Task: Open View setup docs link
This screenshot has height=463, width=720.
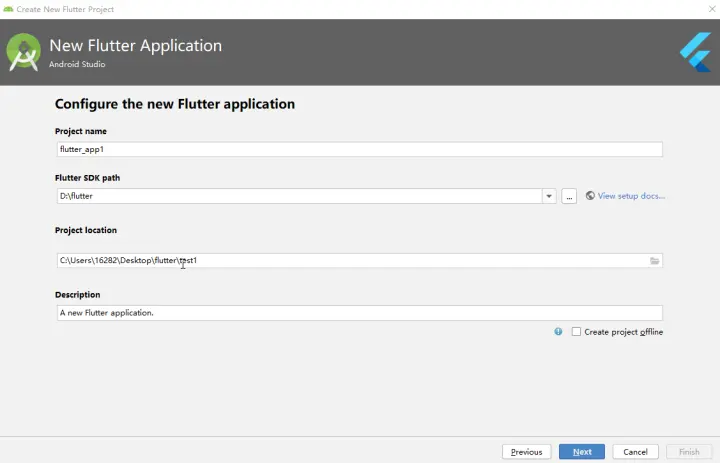Action: (x=631, y=196)
